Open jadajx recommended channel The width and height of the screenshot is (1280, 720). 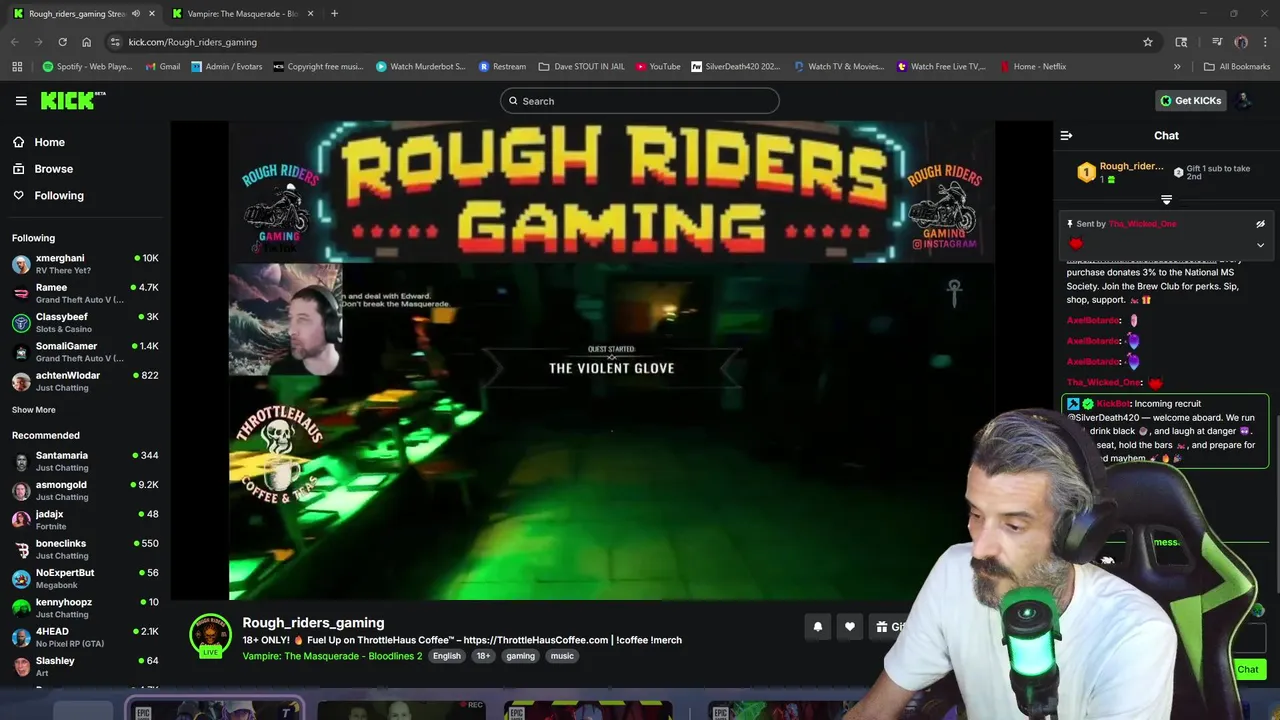84,520
